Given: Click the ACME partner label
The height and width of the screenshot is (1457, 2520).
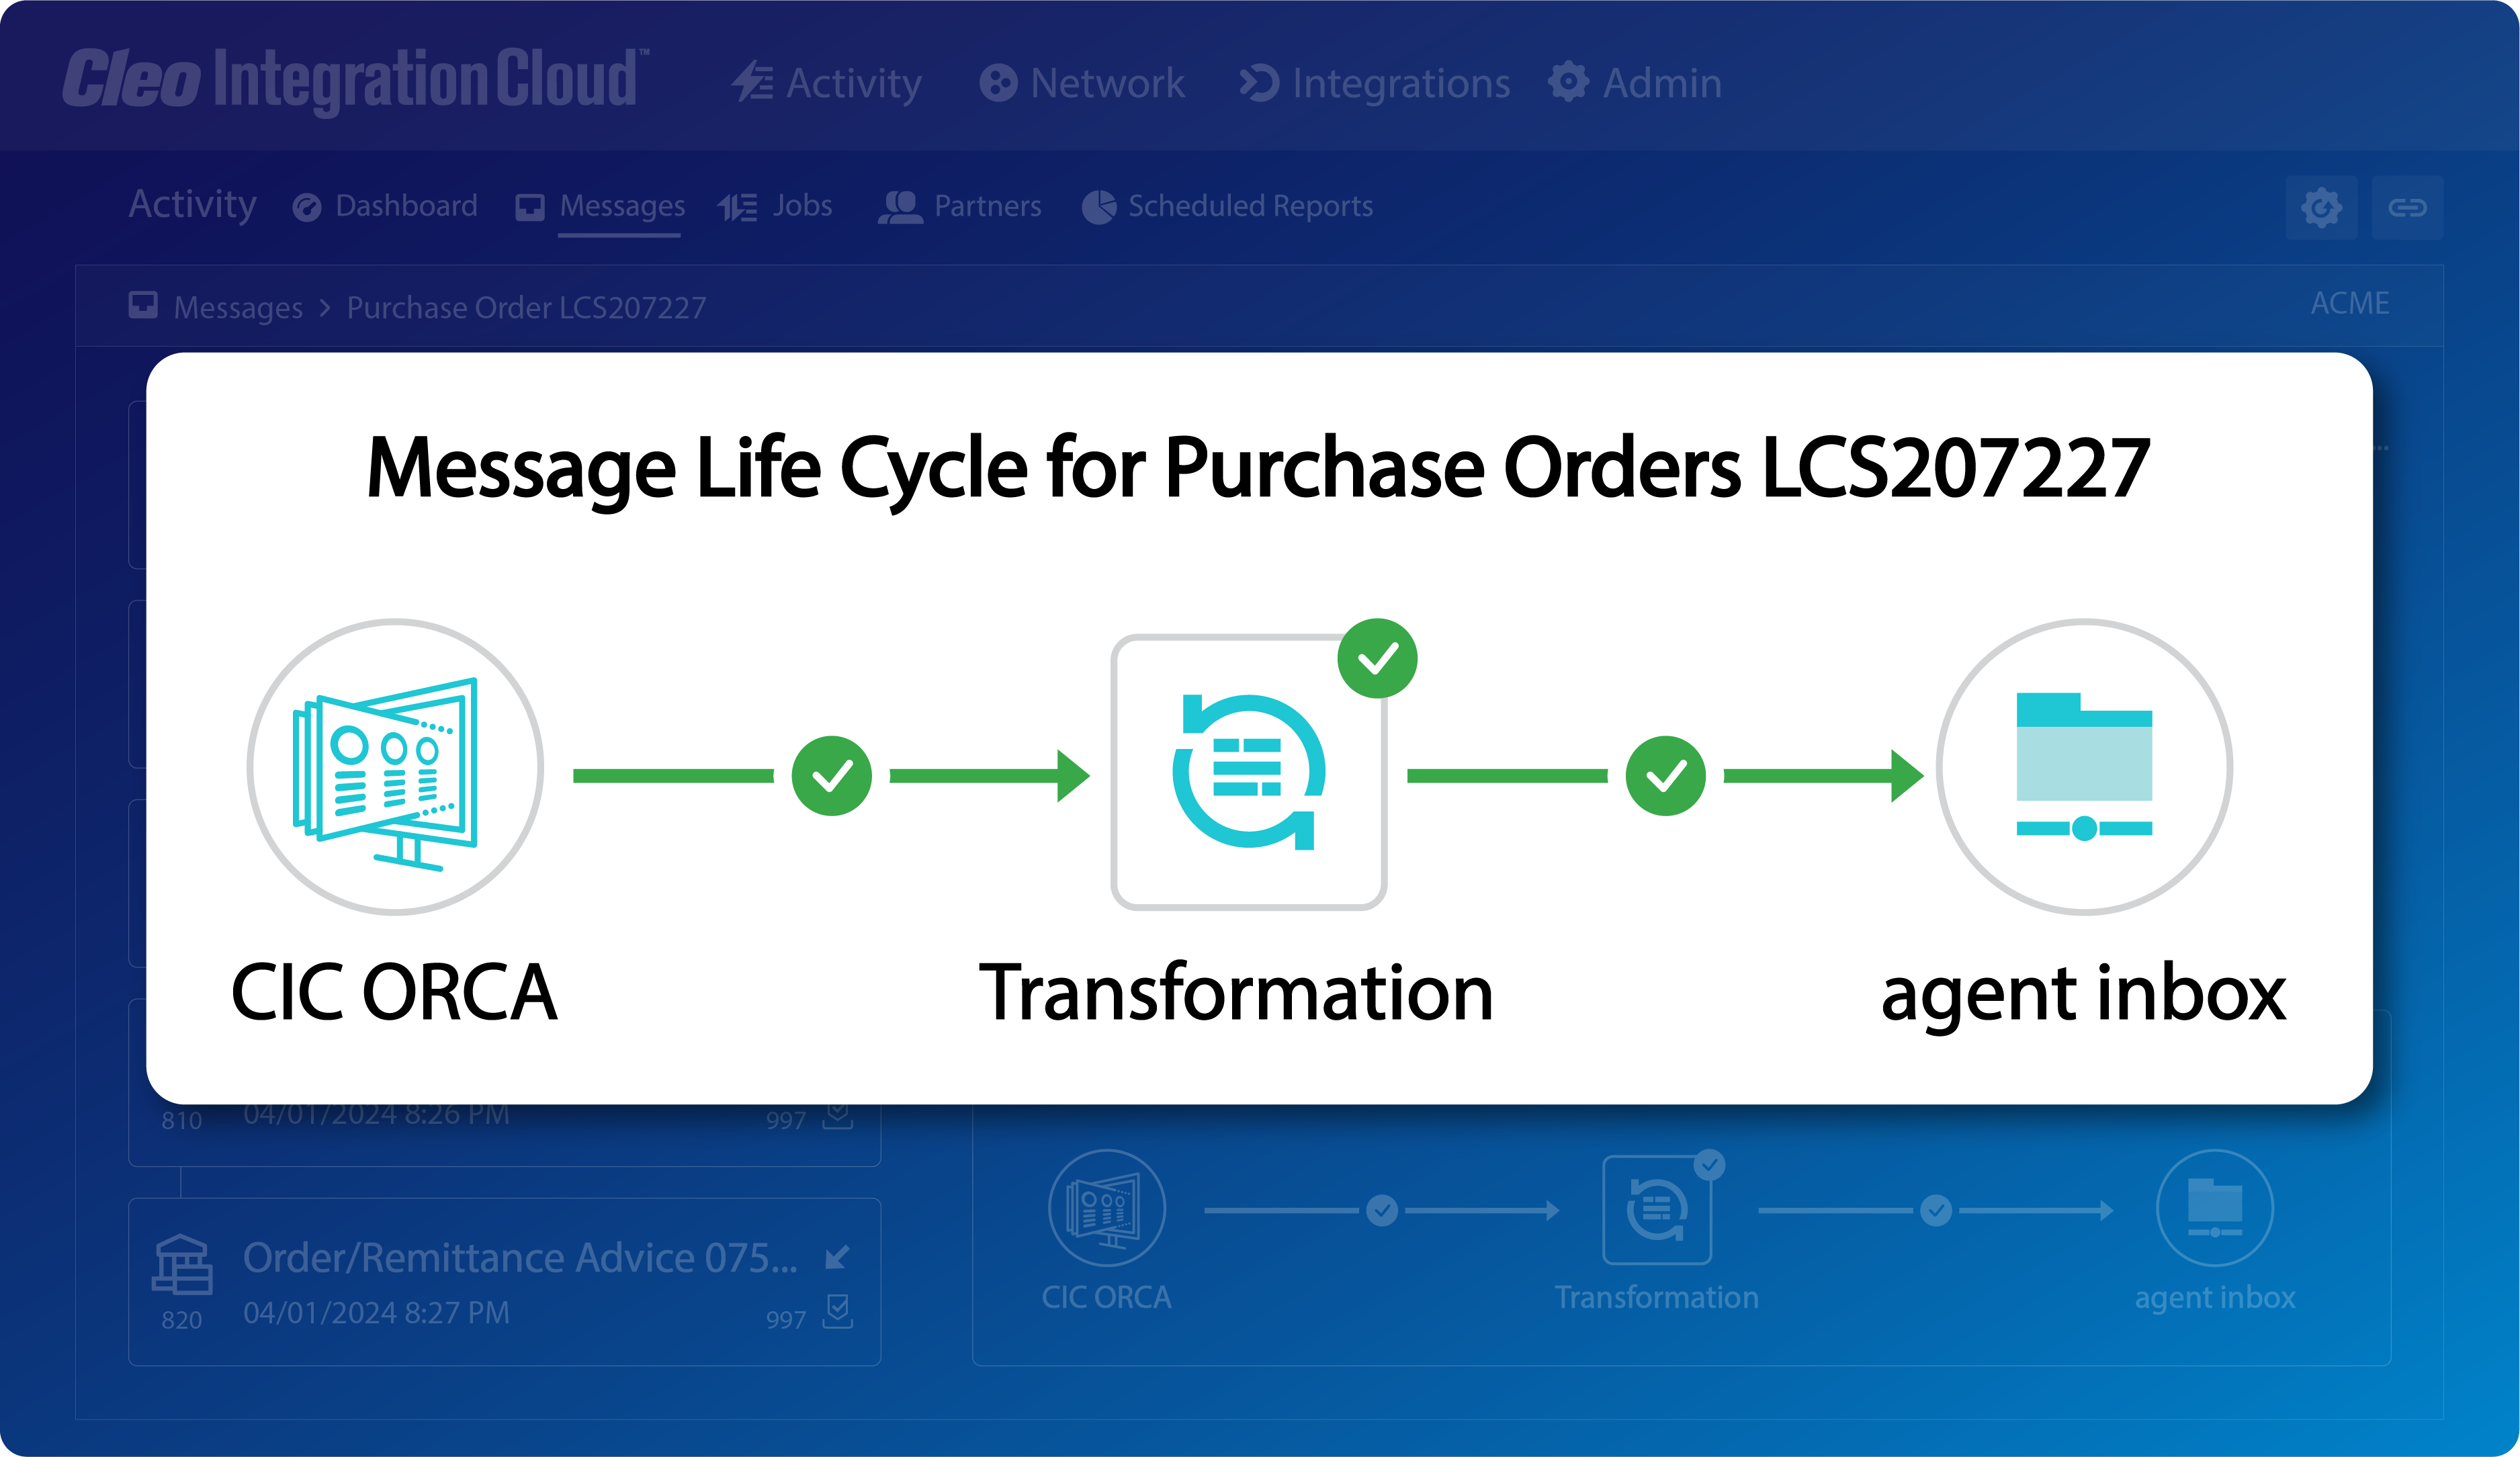Looking at the screenshot, I should pyautogui.click(x=2350, y=303).
